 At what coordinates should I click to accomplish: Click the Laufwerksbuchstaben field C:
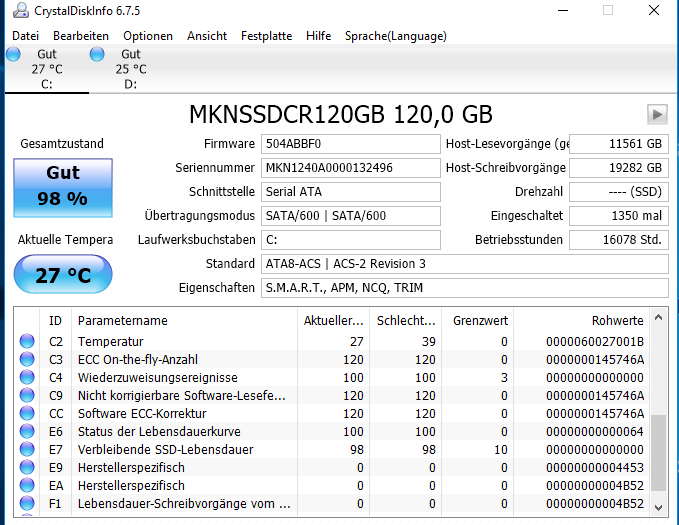coord(351,240)
